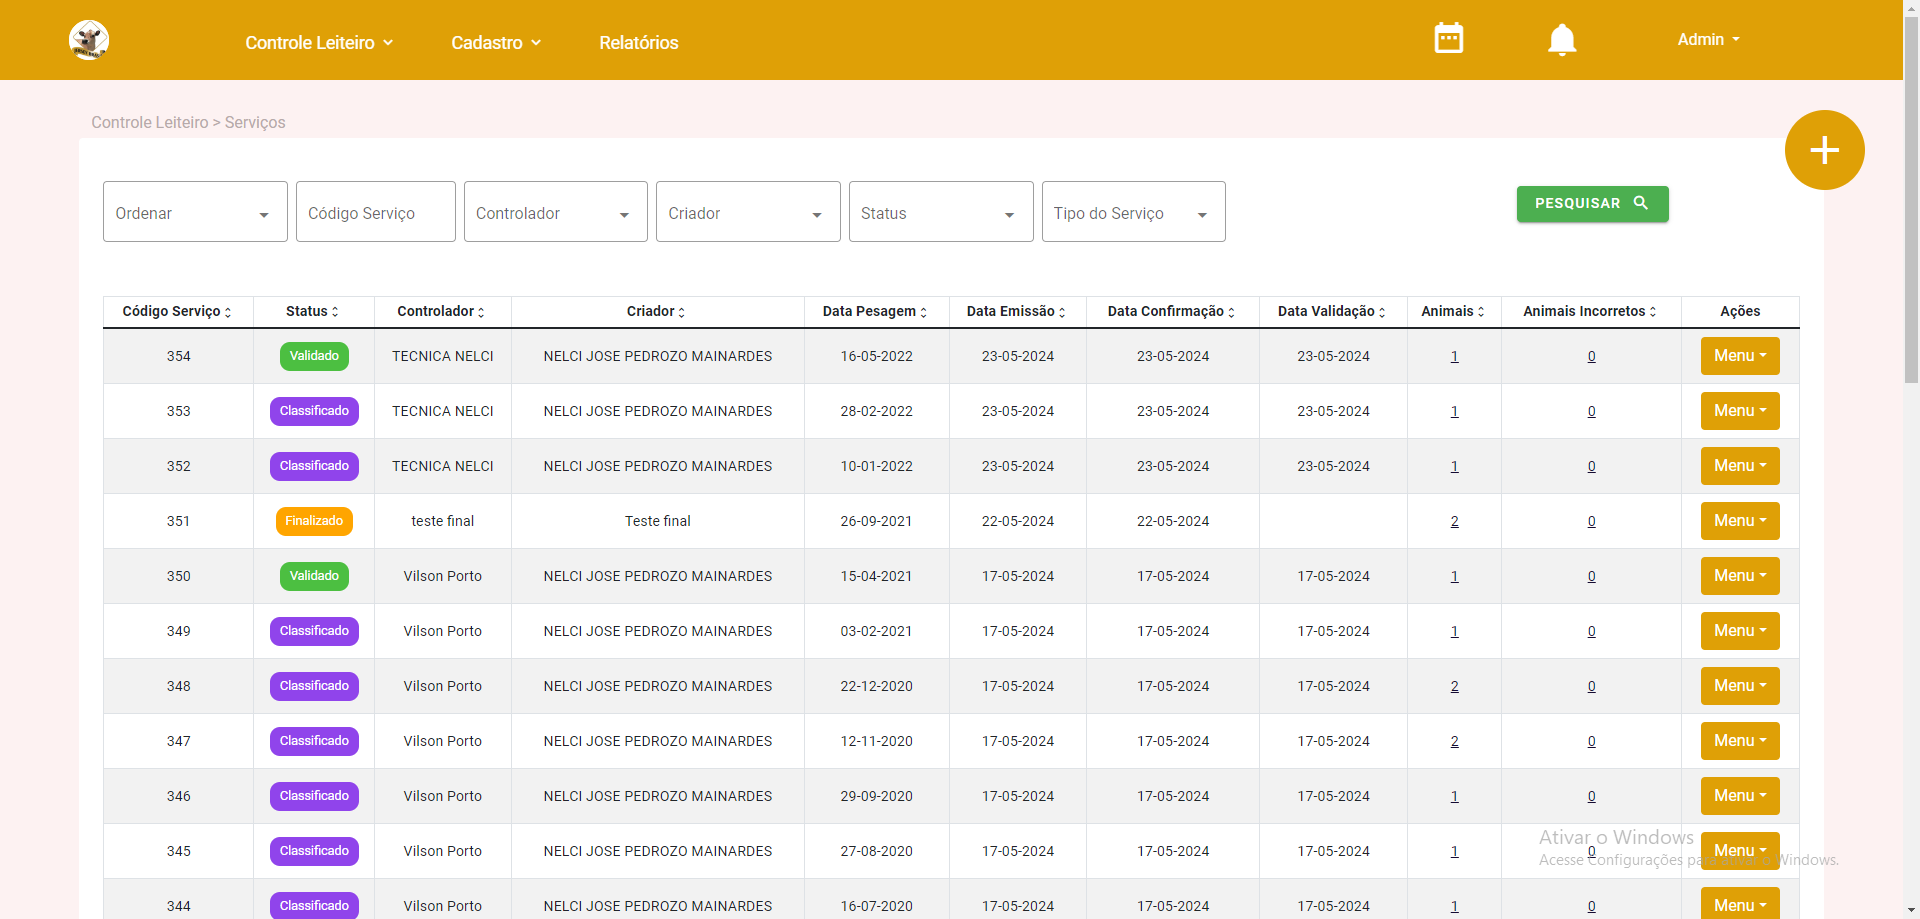Sort by Código Serviço column arrows
Screen dimensions: 1920x919
(228, 312)
